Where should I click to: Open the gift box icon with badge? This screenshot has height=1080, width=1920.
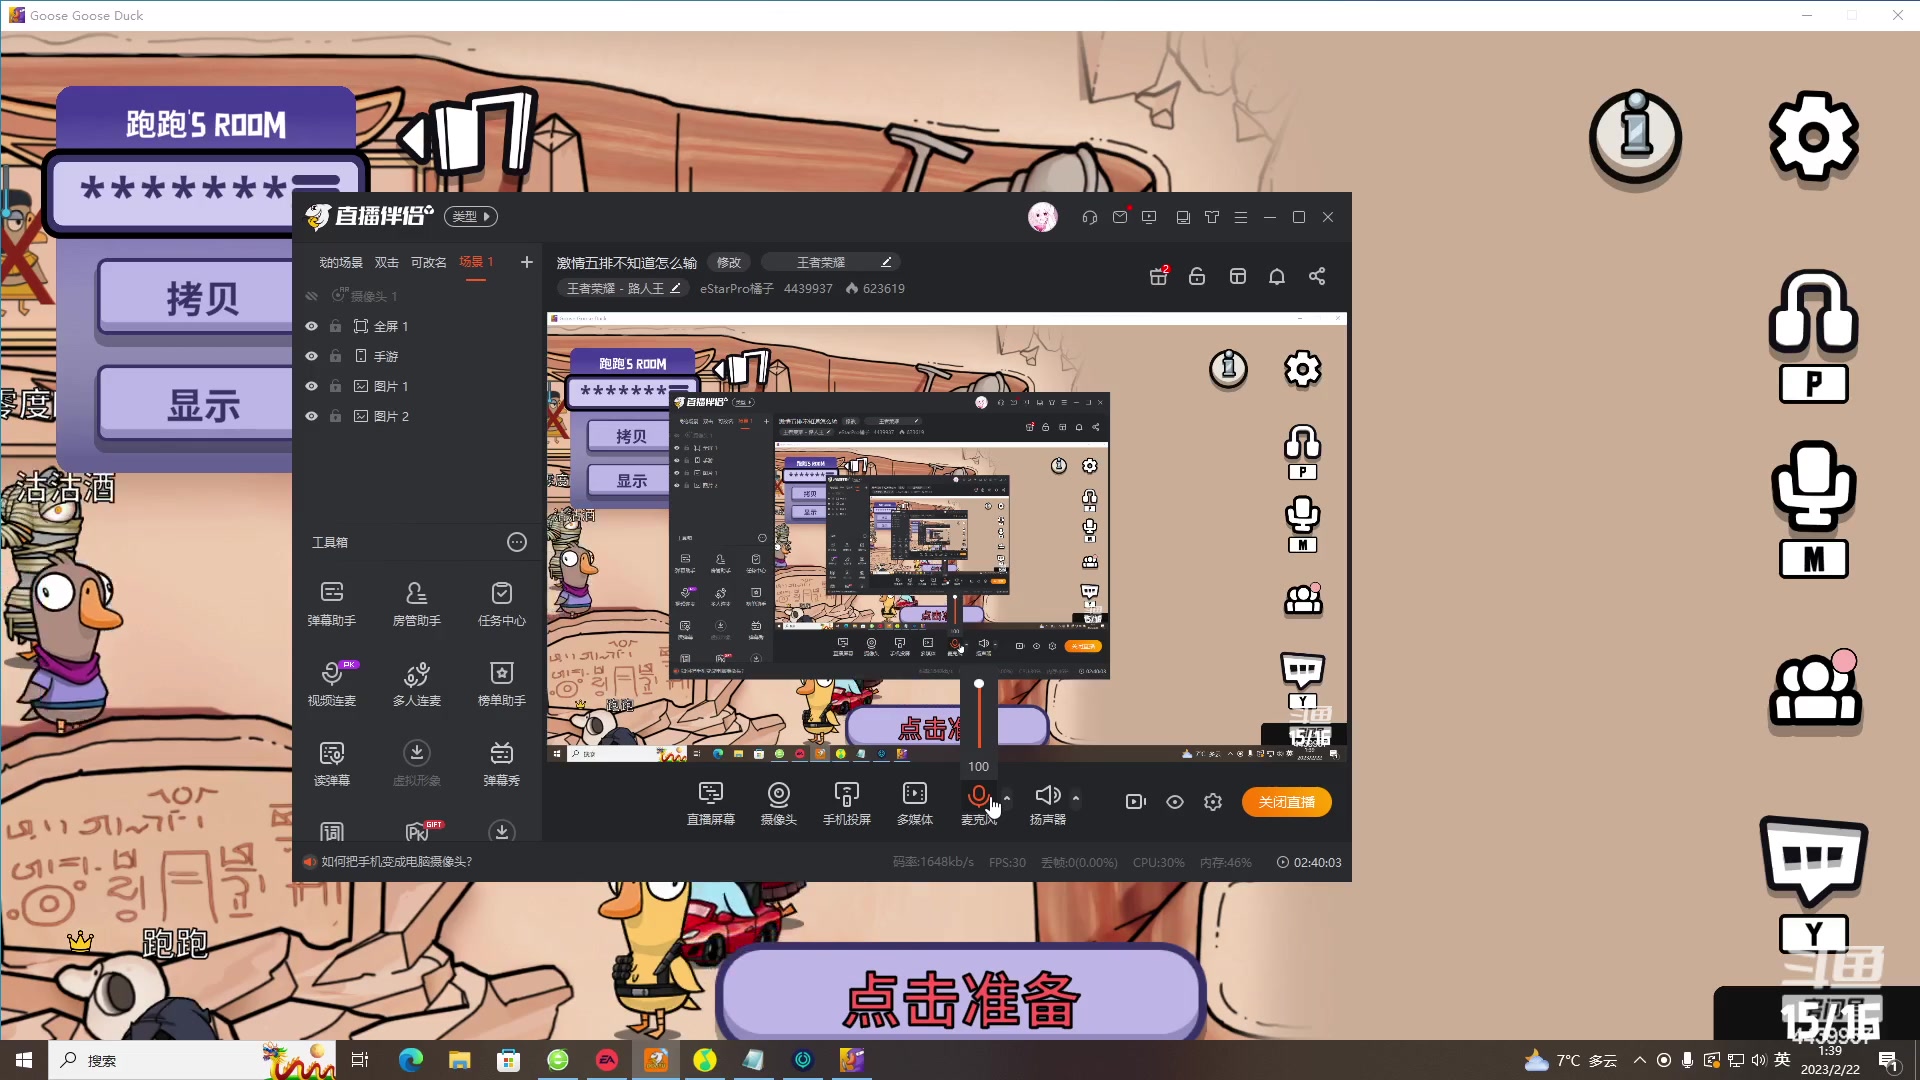(x=1159, y=276)
